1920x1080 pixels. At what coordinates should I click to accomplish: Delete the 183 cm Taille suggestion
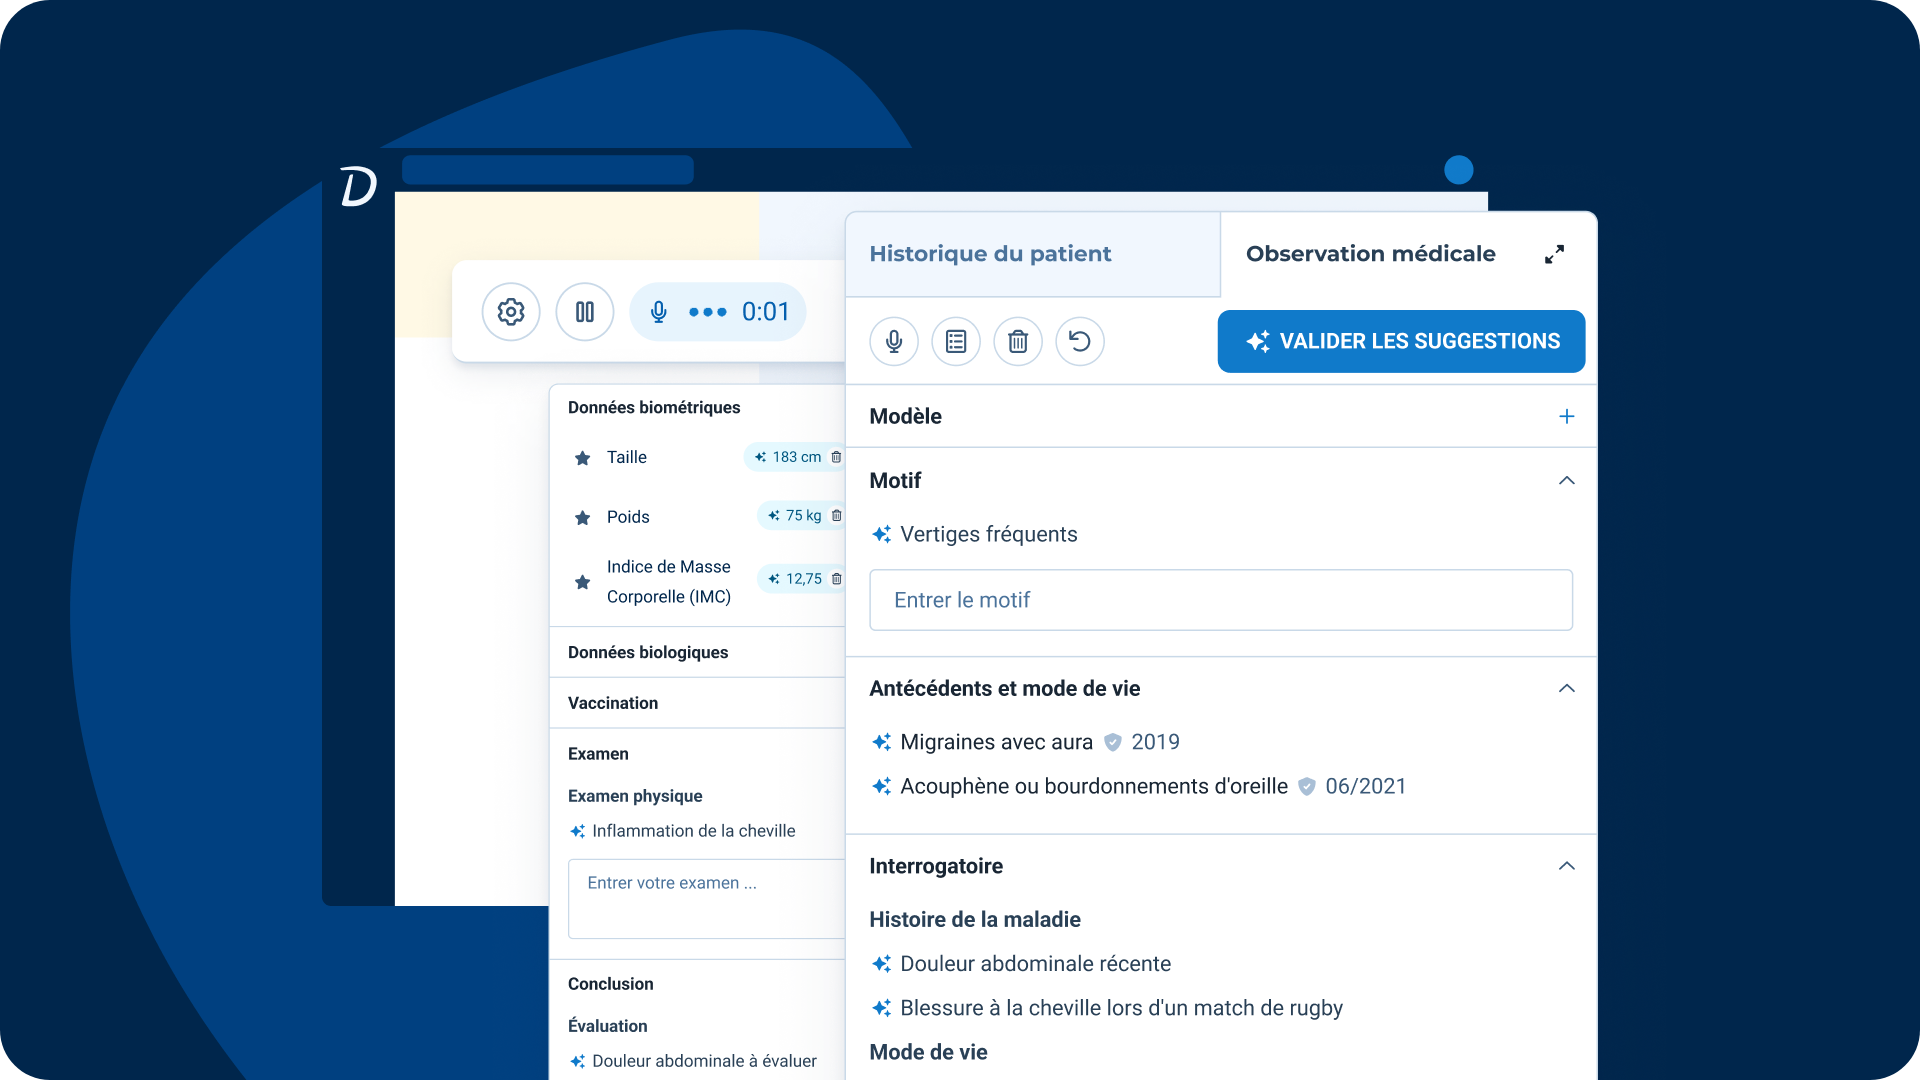(x=836, y=457)
